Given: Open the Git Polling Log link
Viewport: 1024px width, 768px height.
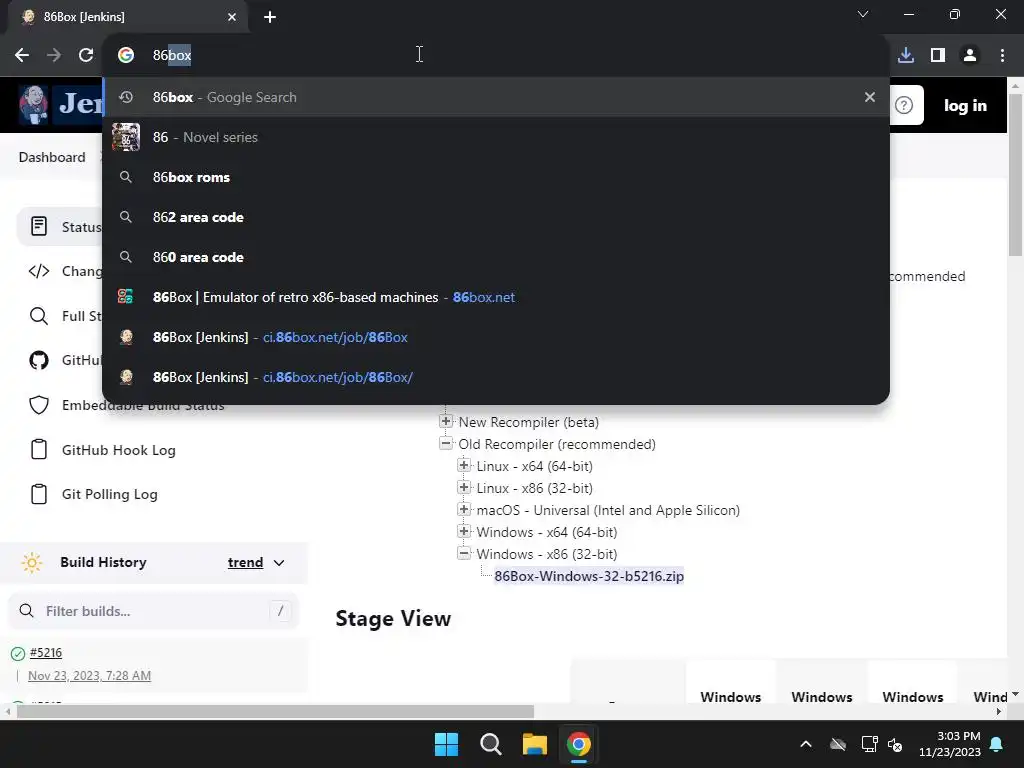Looking at the screenshot, I should pos(109,494).
